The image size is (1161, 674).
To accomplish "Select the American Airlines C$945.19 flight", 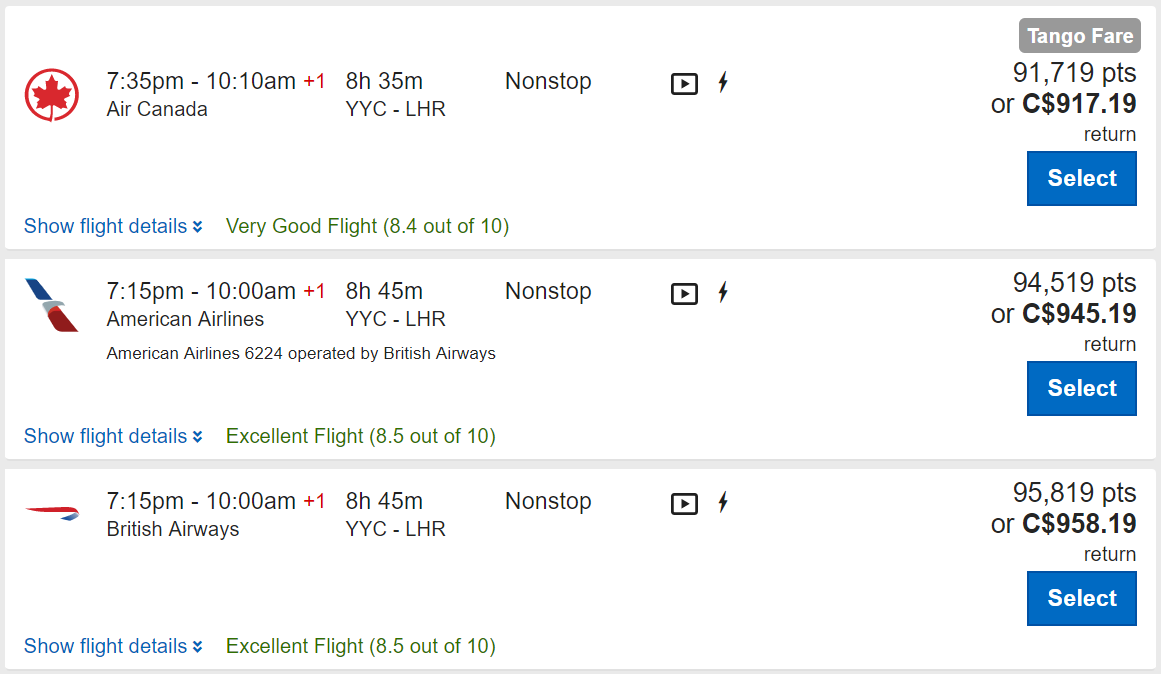I will (x=1081, y=388).
